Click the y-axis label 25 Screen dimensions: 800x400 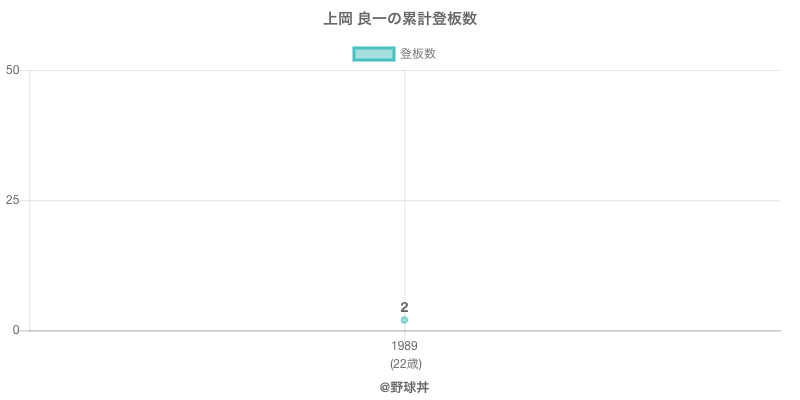point(12,200)
